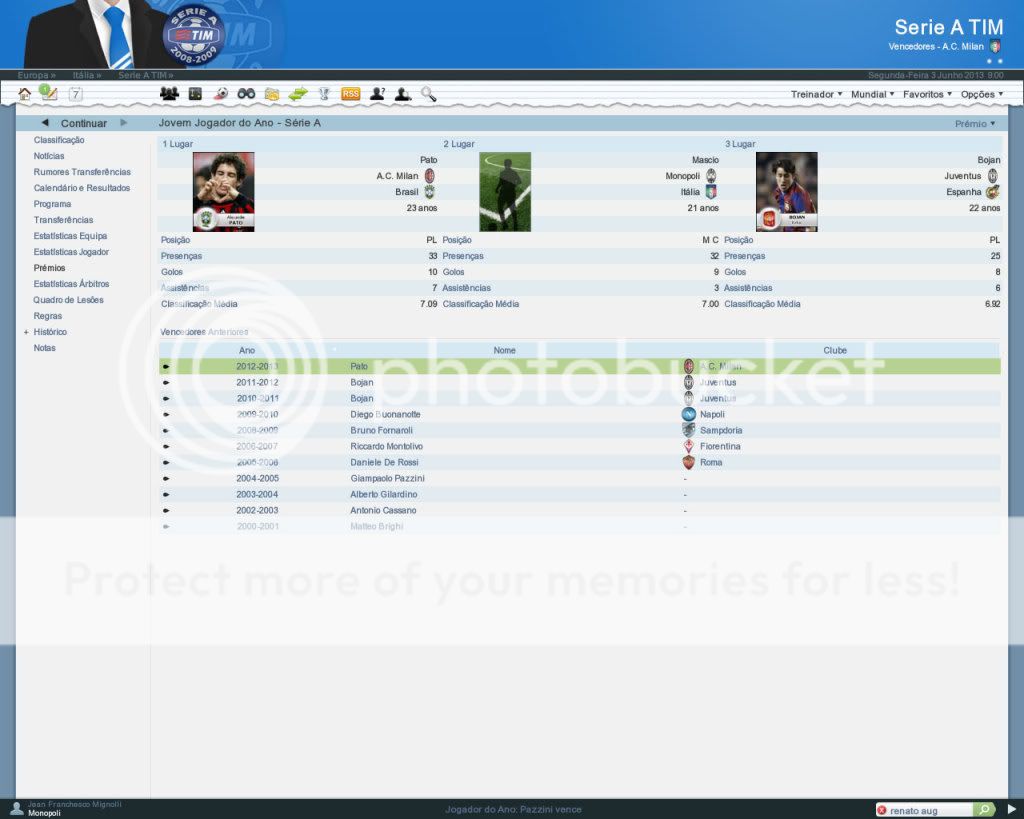1024x819 pixels.
Task: Clear the search text with red X
Action: 882,809
